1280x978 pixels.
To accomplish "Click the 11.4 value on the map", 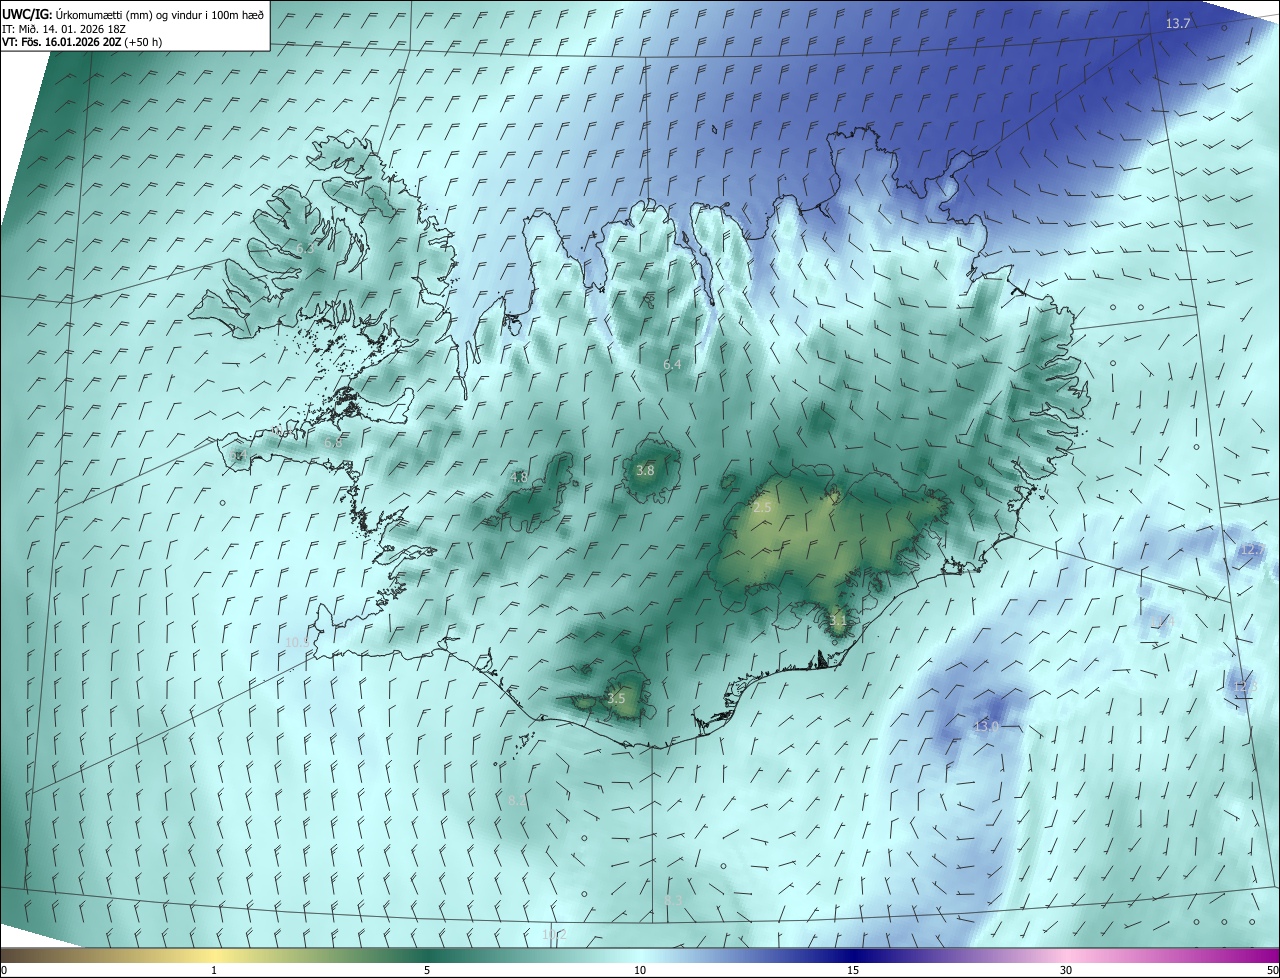I will 1162,622.
